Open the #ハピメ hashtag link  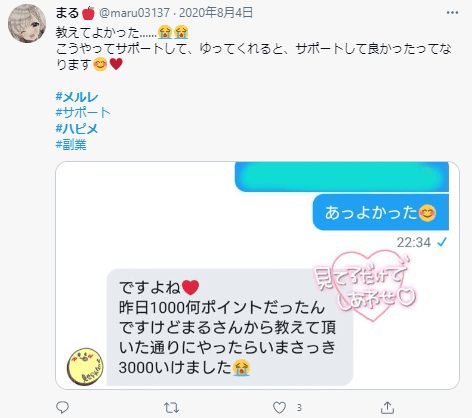[77, 129]
